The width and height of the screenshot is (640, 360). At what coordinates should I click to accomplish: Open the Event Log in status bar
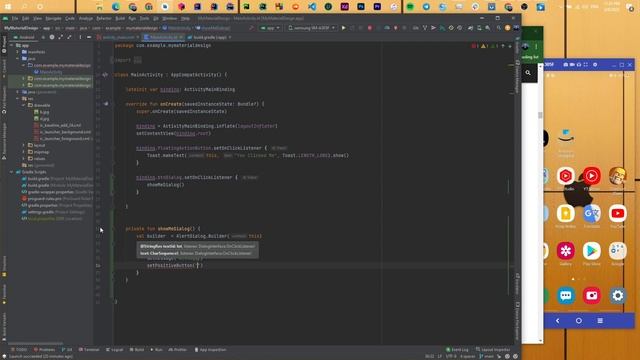457,350
